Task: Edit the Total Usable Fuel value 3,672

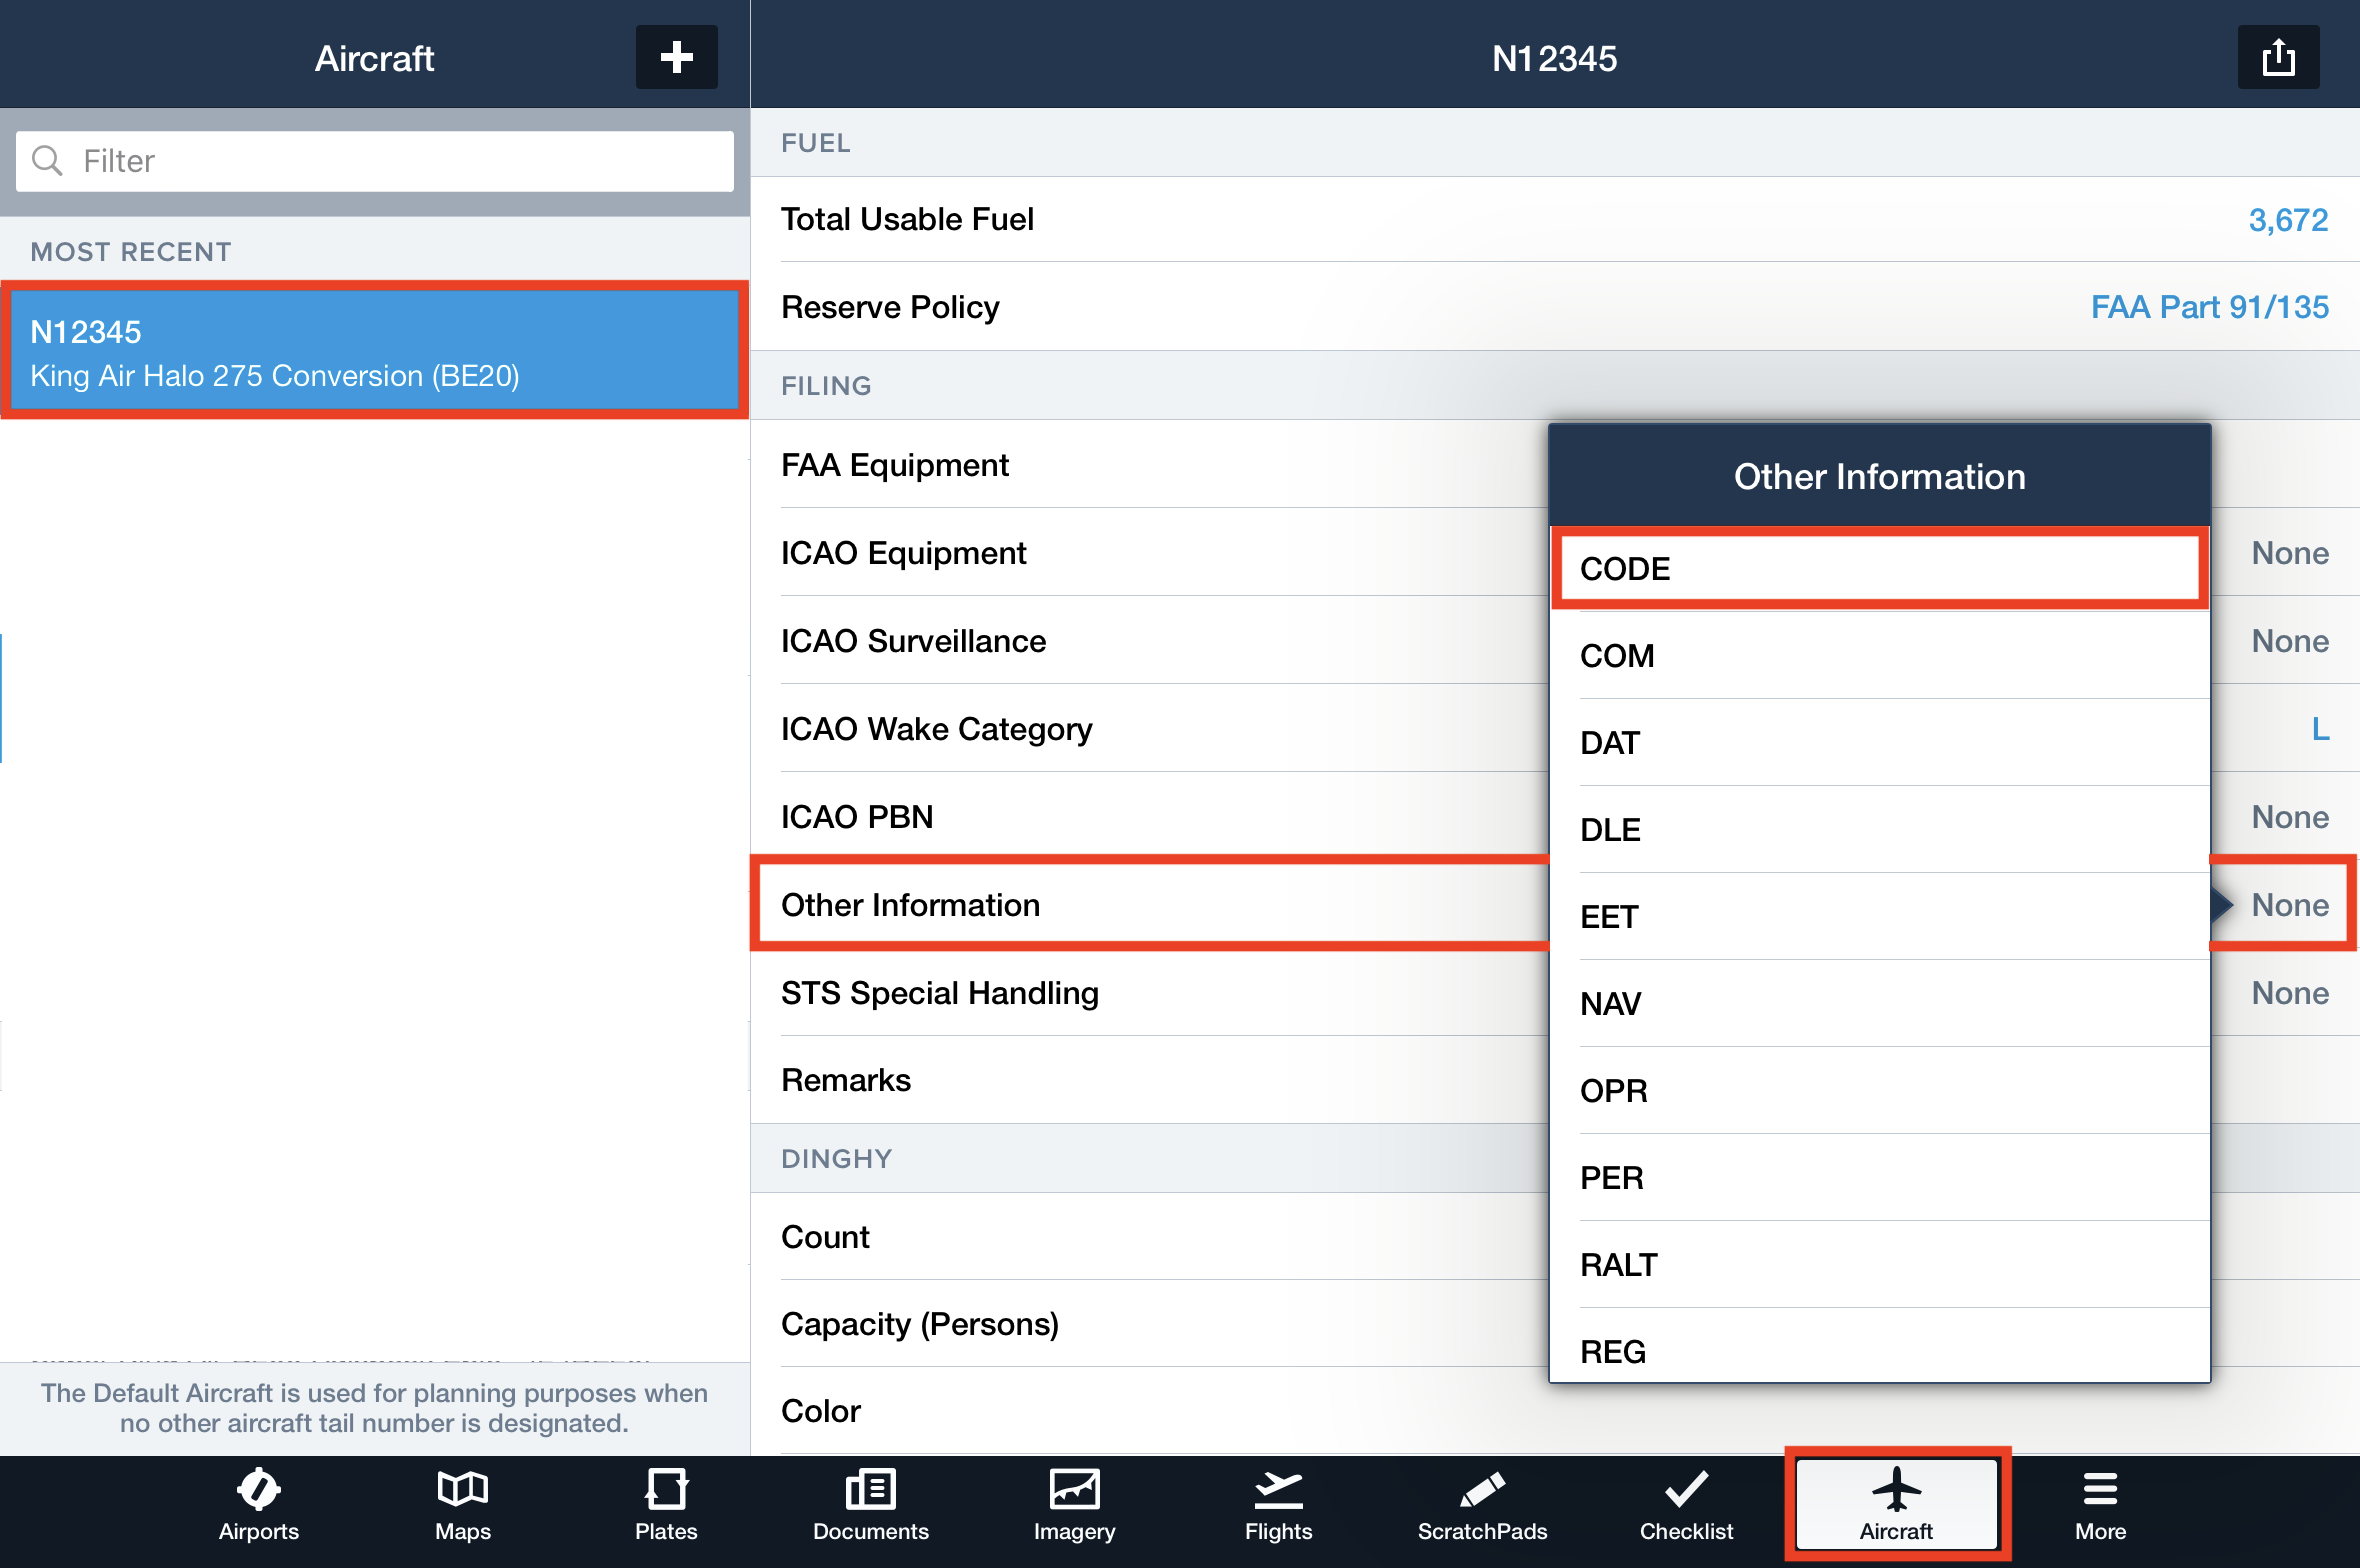Action: coord(2286,220)
